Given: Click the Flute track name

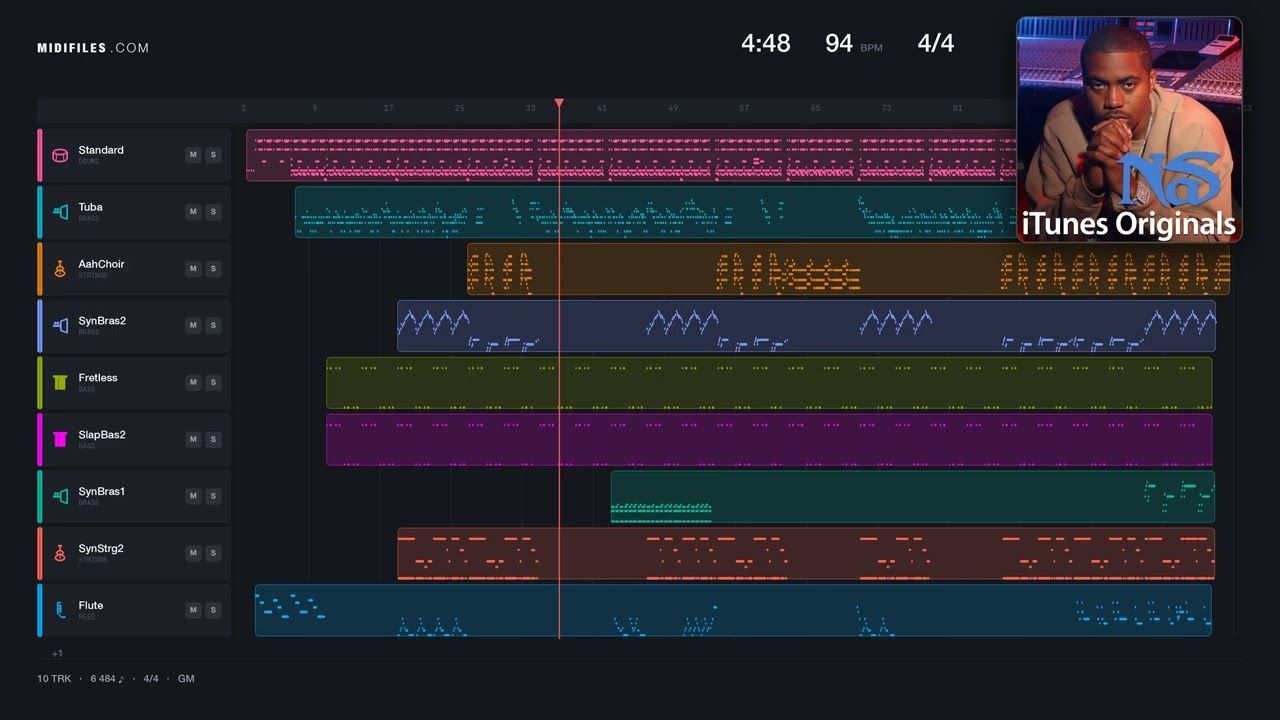Looking at the screenshot, I should tap(91, 606).
